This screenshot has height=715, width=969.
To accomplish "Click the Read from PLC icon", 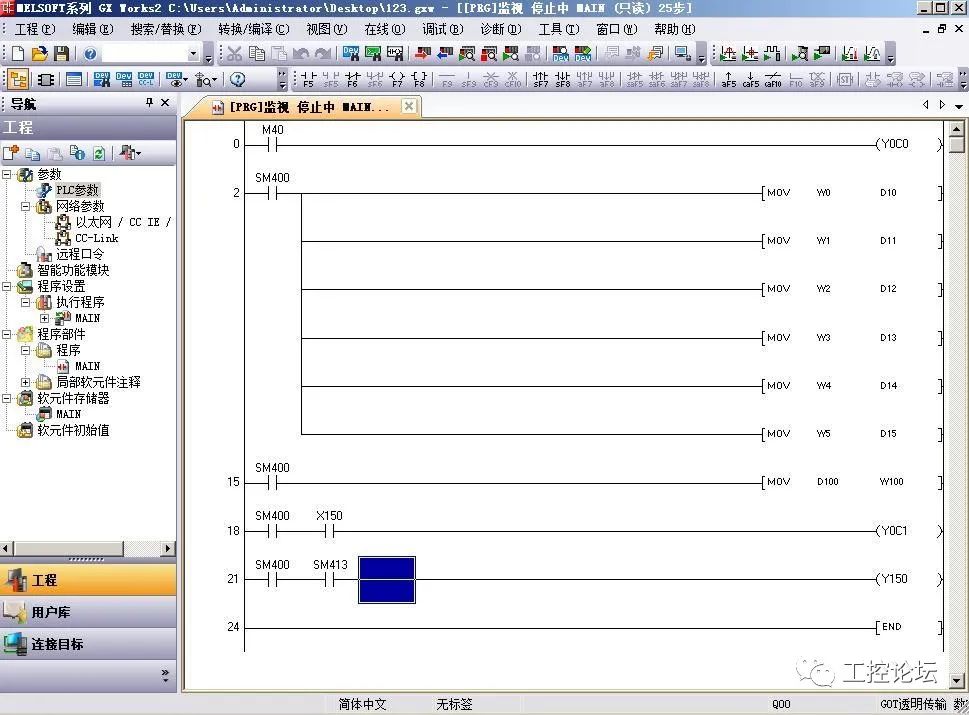I will (x=445, y=54).
